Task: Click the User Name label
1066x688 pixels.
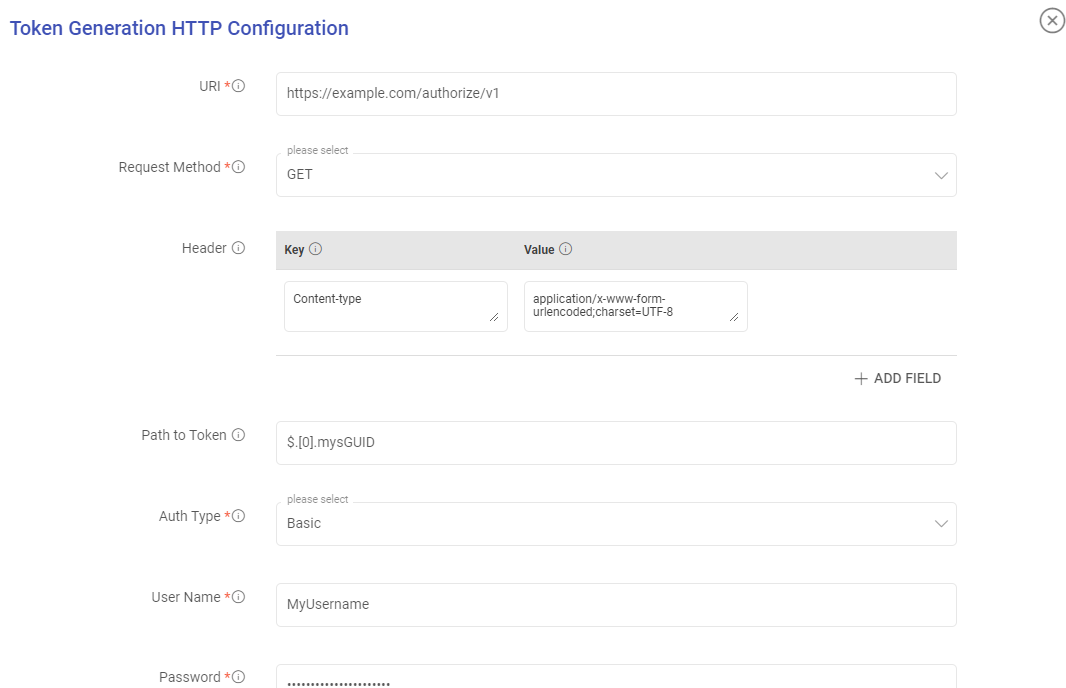Action: pyautogui.click(x=186, y=597)
